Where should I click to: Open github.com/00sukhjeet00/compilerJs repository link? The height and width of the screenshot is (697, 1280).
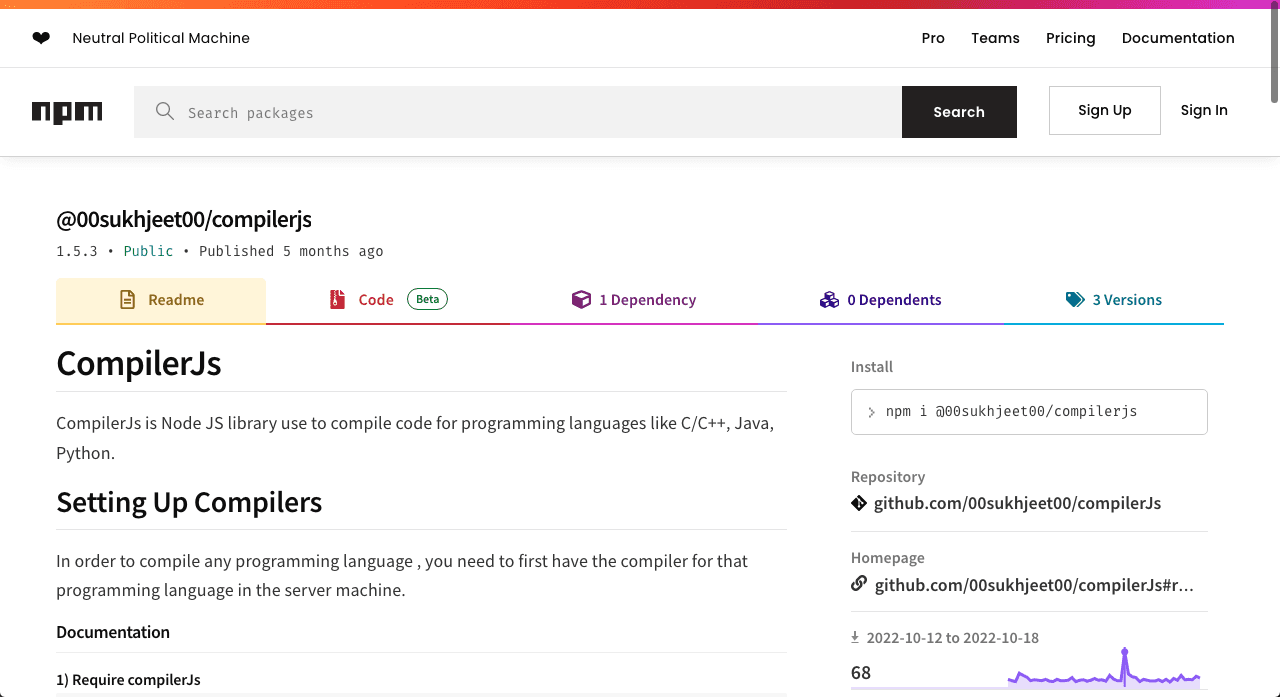[1017, 503]
